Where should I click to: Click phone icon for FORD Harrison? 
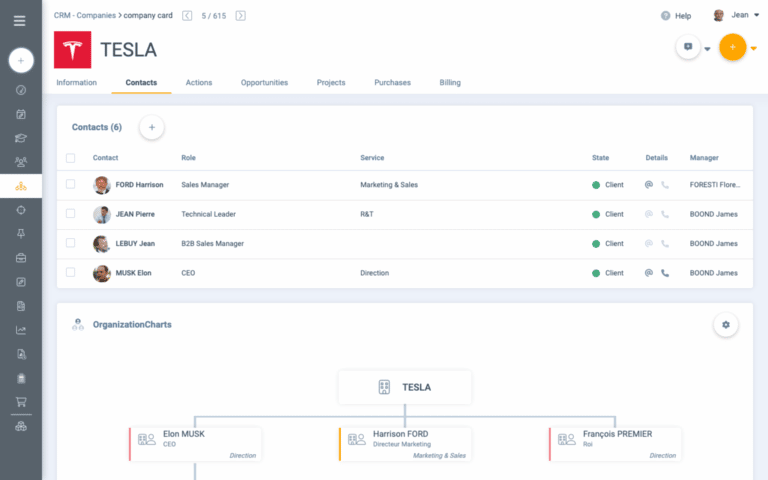(x=665, y=185)
